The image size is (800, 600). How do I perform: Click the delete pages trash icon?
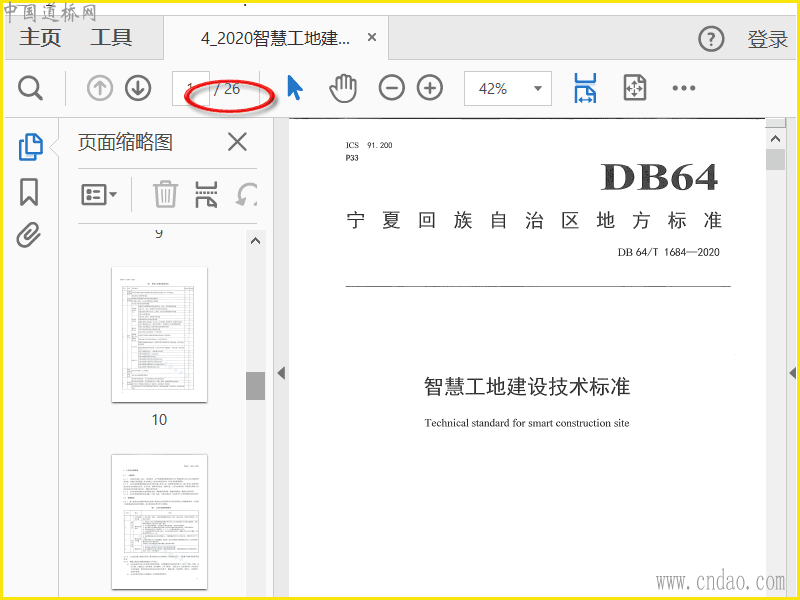[x=165, y=194]
